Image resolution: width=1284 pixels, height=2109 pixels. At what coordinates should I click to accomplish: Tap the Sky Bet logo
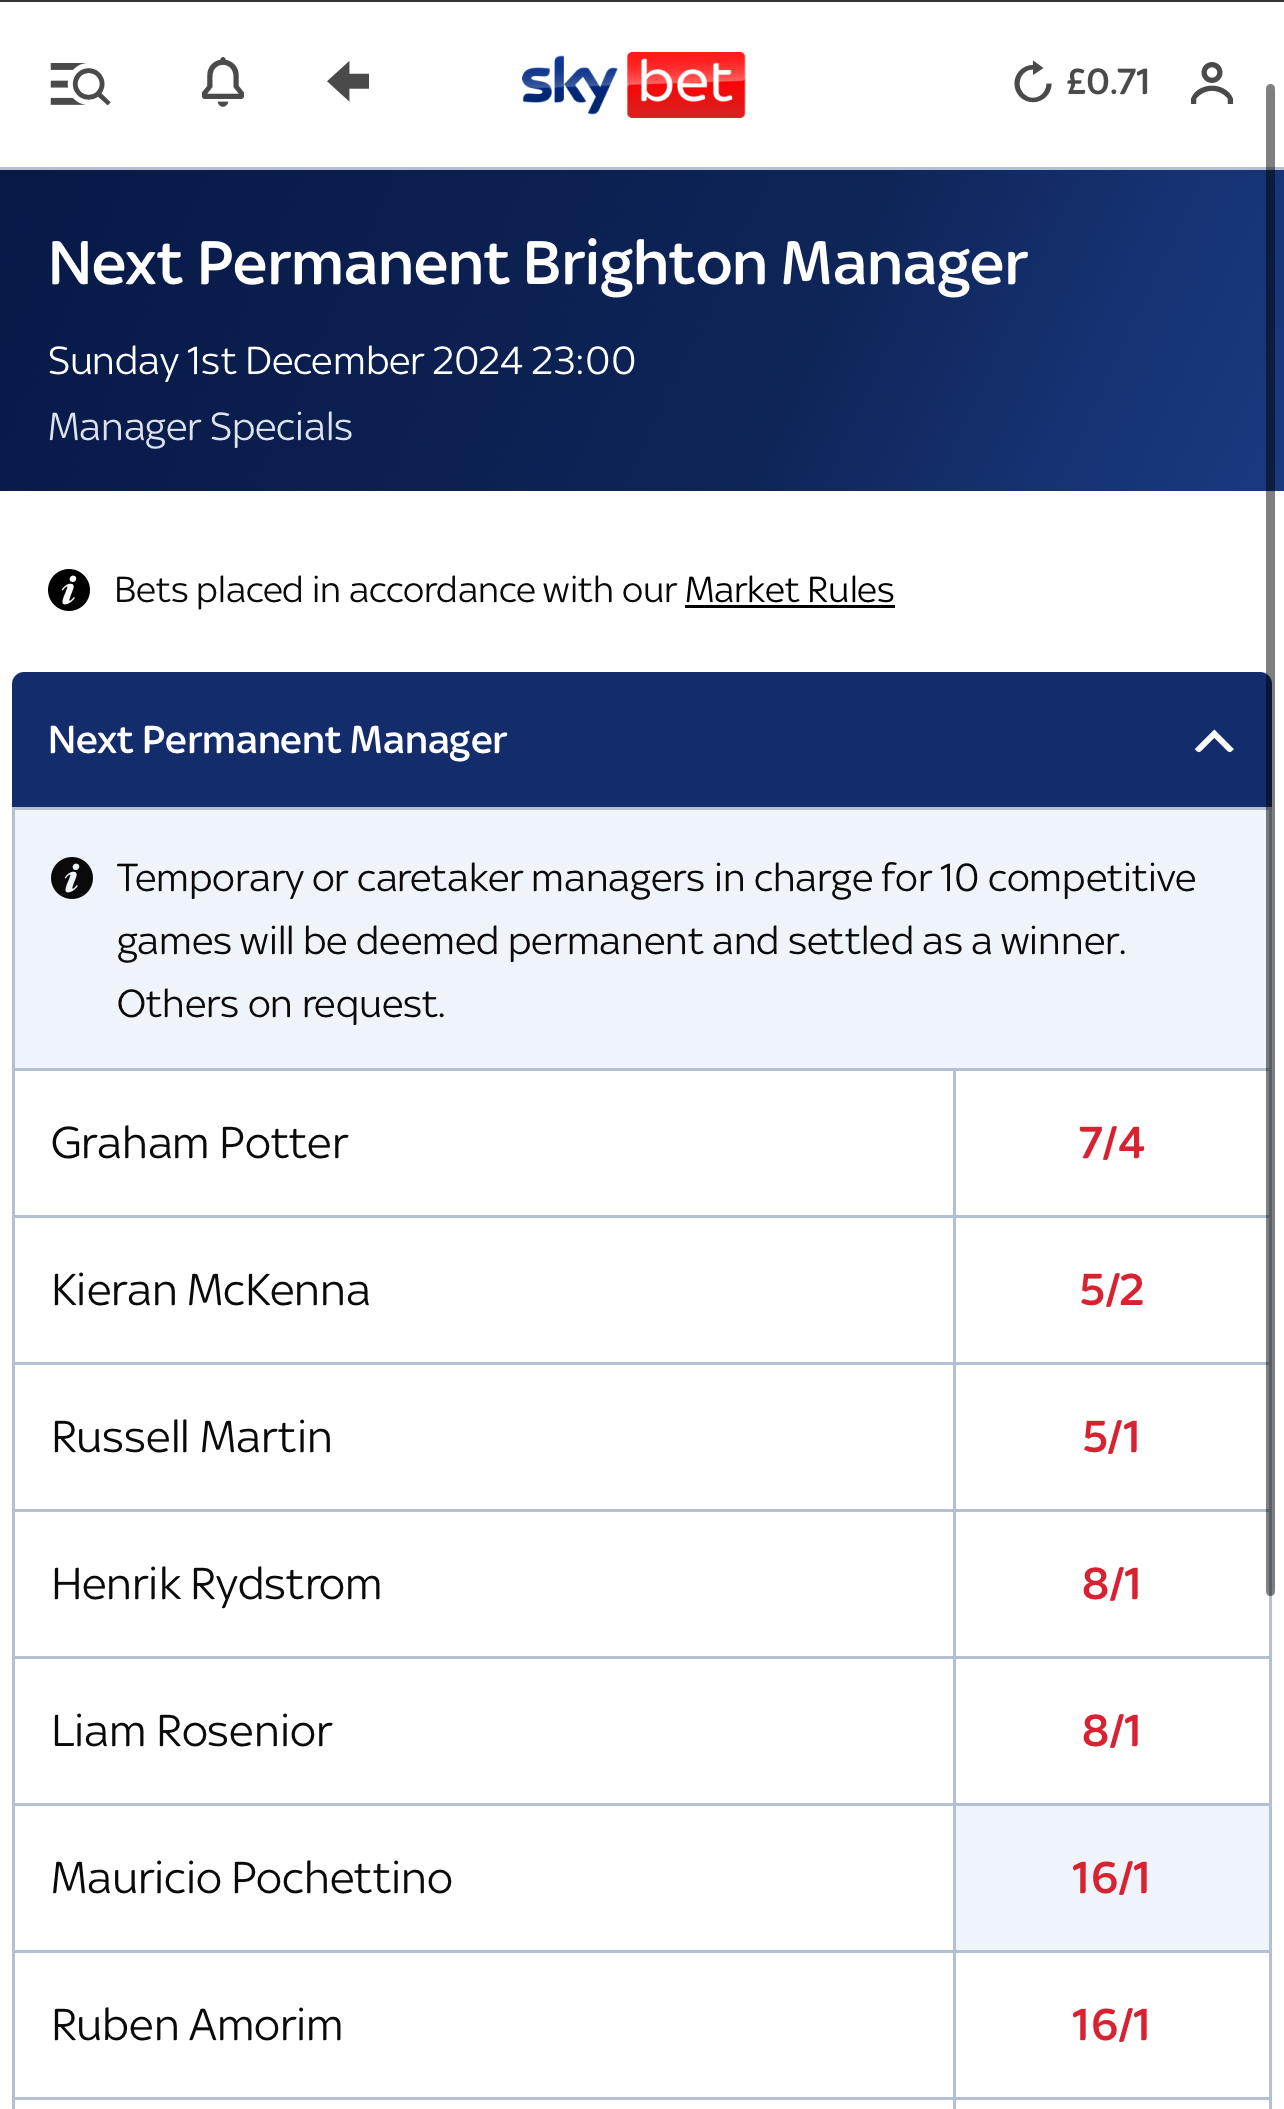tap(633, 84)
